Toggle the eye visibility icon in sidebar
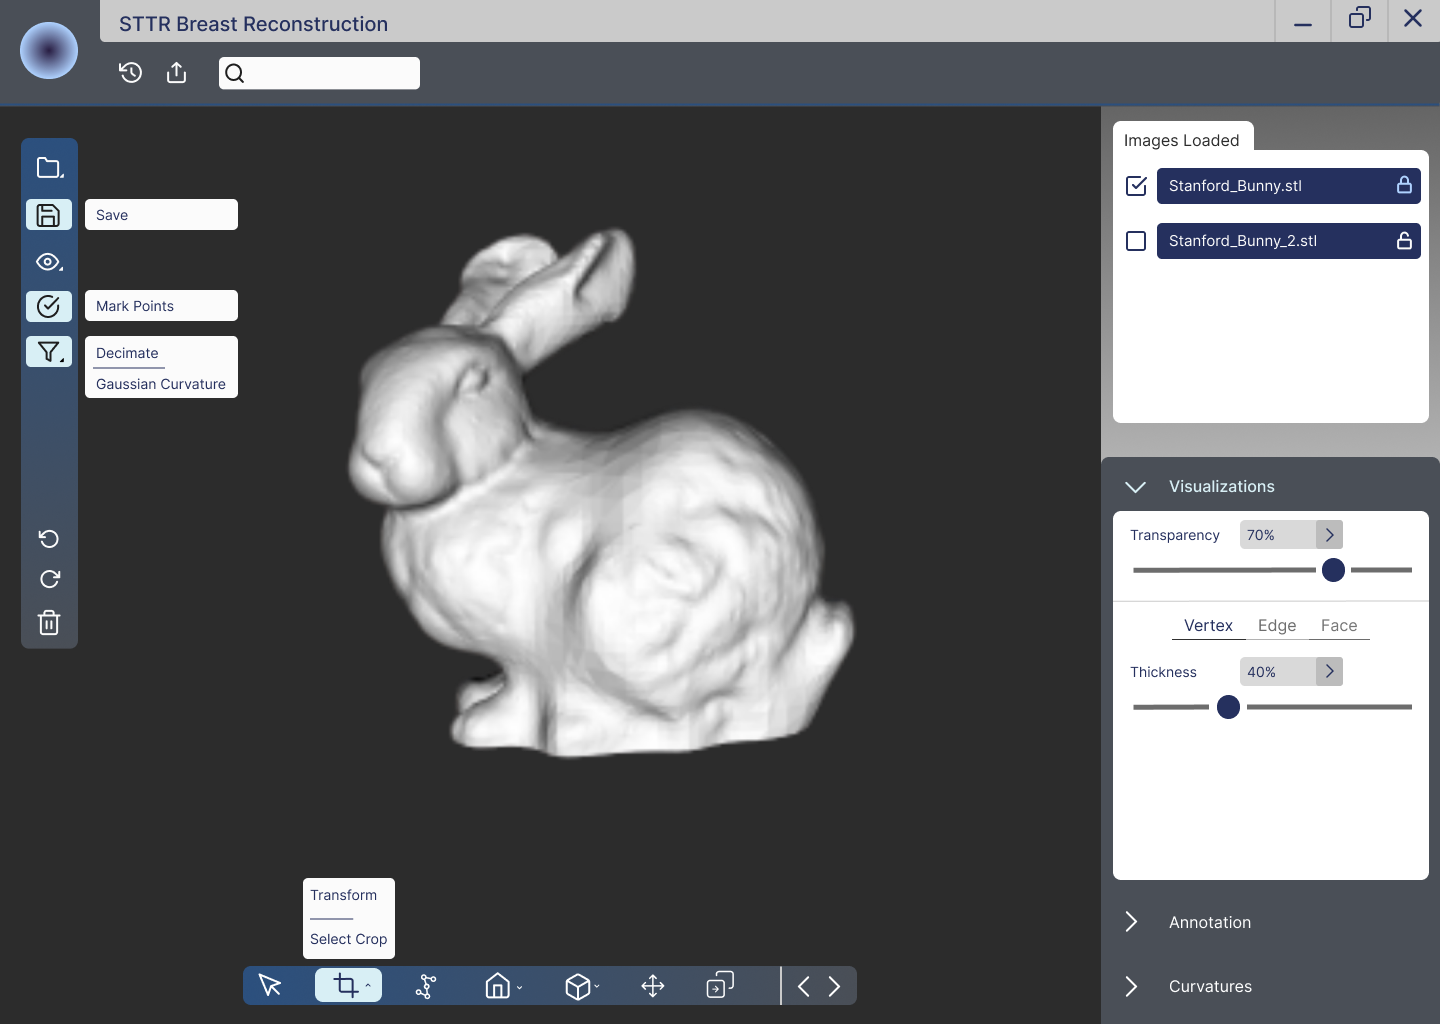Viewport: 1440px width, 1024px height. [49, 262]
